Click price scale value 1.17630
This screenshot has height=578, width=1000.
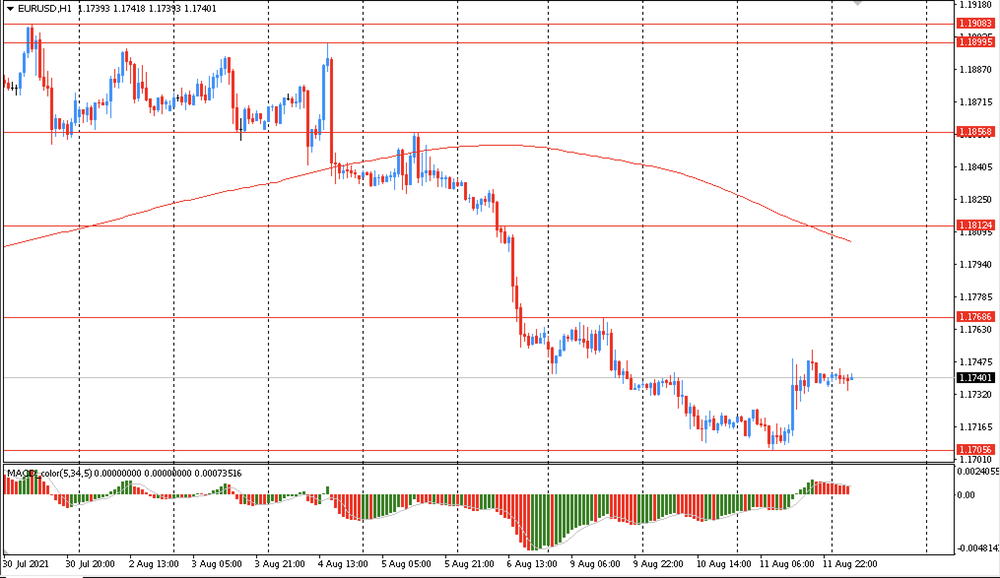(x=976, y=330)
